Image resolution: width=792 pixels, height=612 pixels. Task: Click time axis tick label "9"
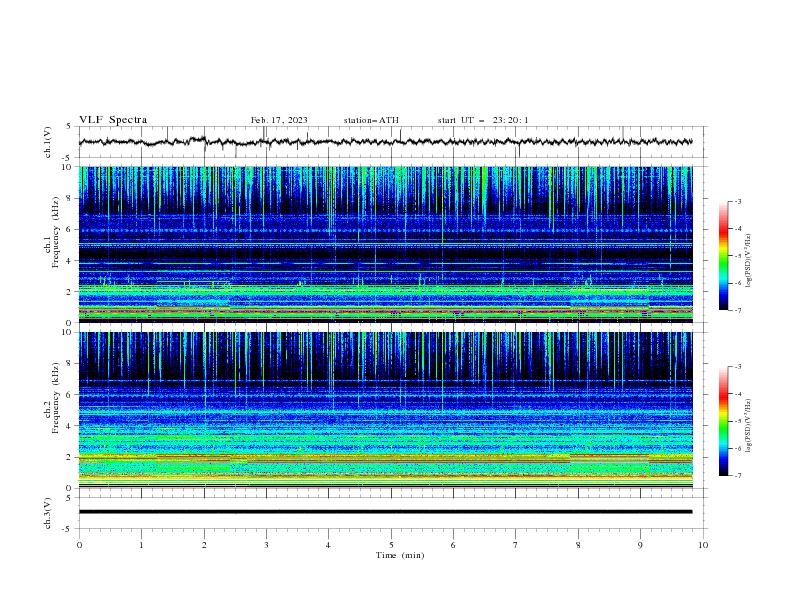(640, 545)
